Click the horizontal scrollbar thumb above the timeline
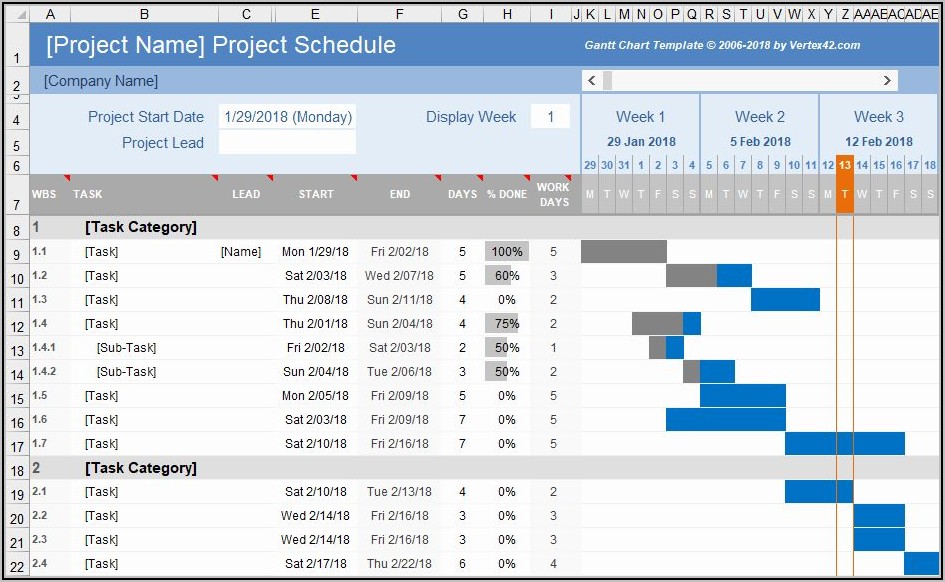945x582 pixels. [x=607, y=81]
